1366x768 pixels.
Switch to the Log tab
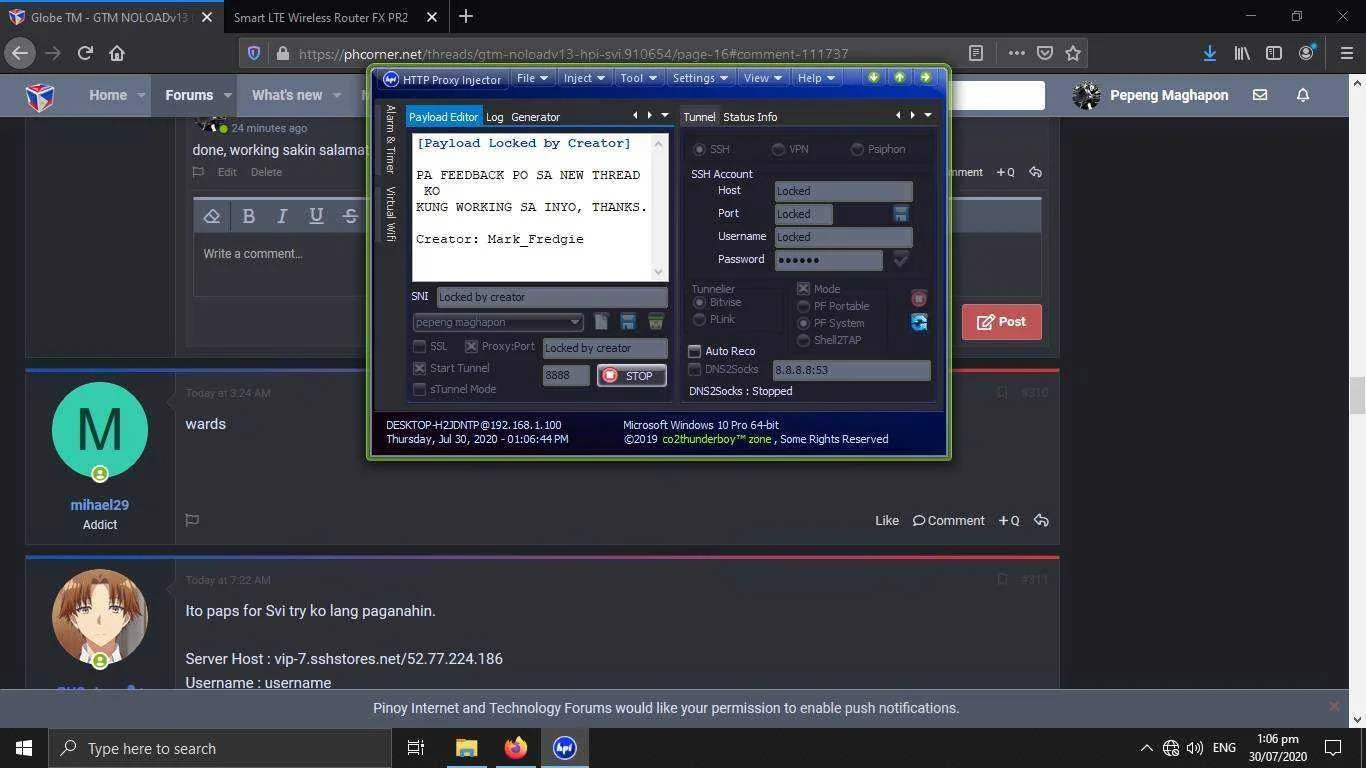pos(494,117)
